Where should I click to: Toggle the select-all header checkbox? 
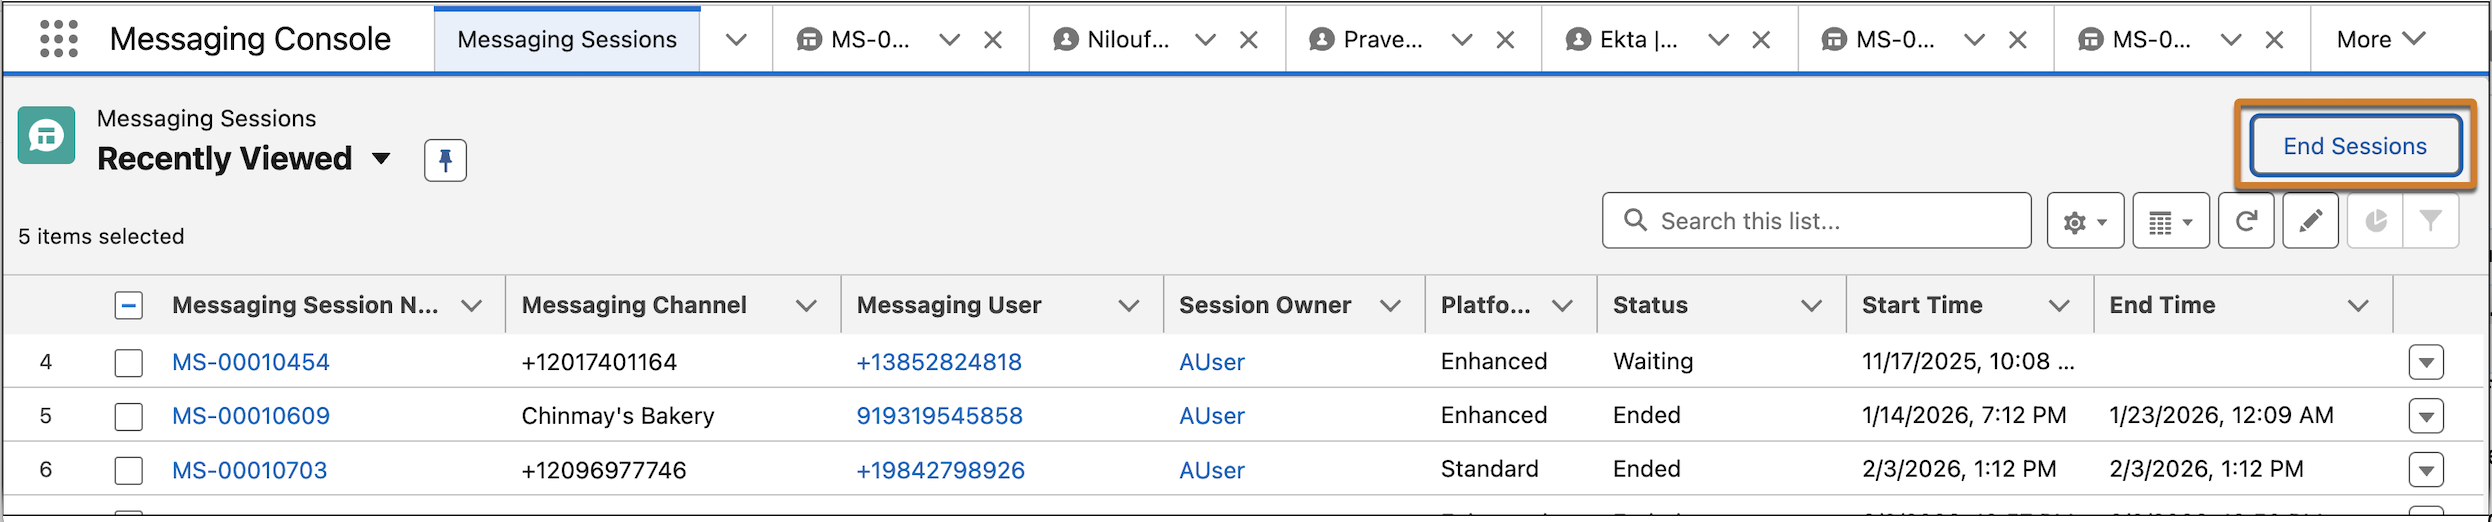click(x=129, y=305)
